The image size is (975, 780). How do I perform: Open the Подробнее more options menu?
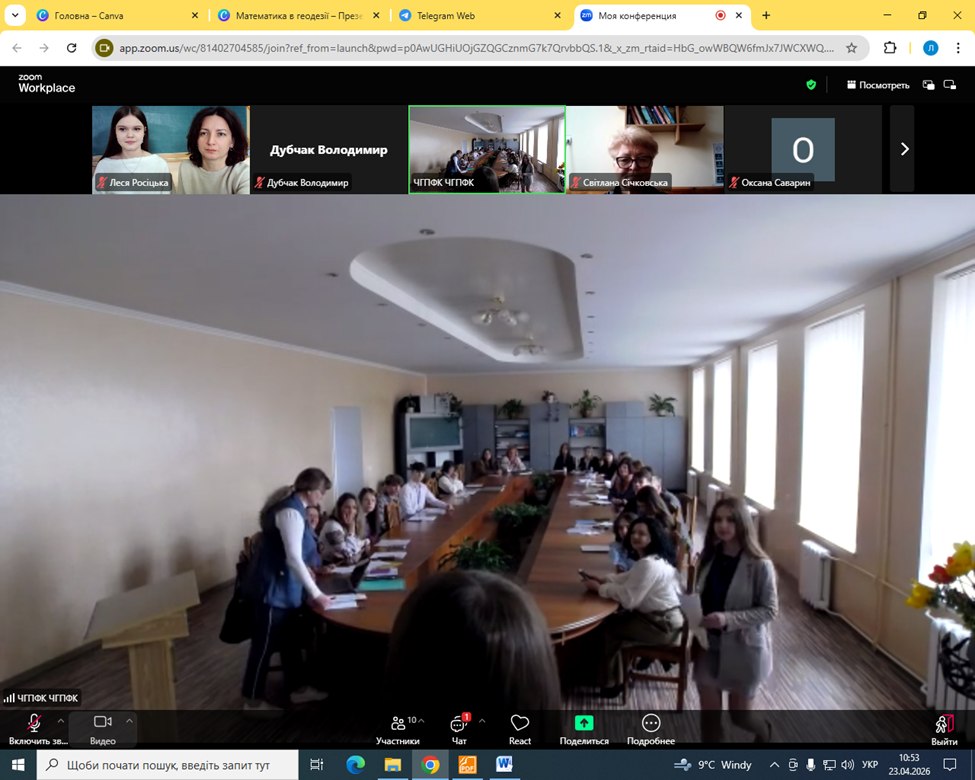(x=650, y=727)
